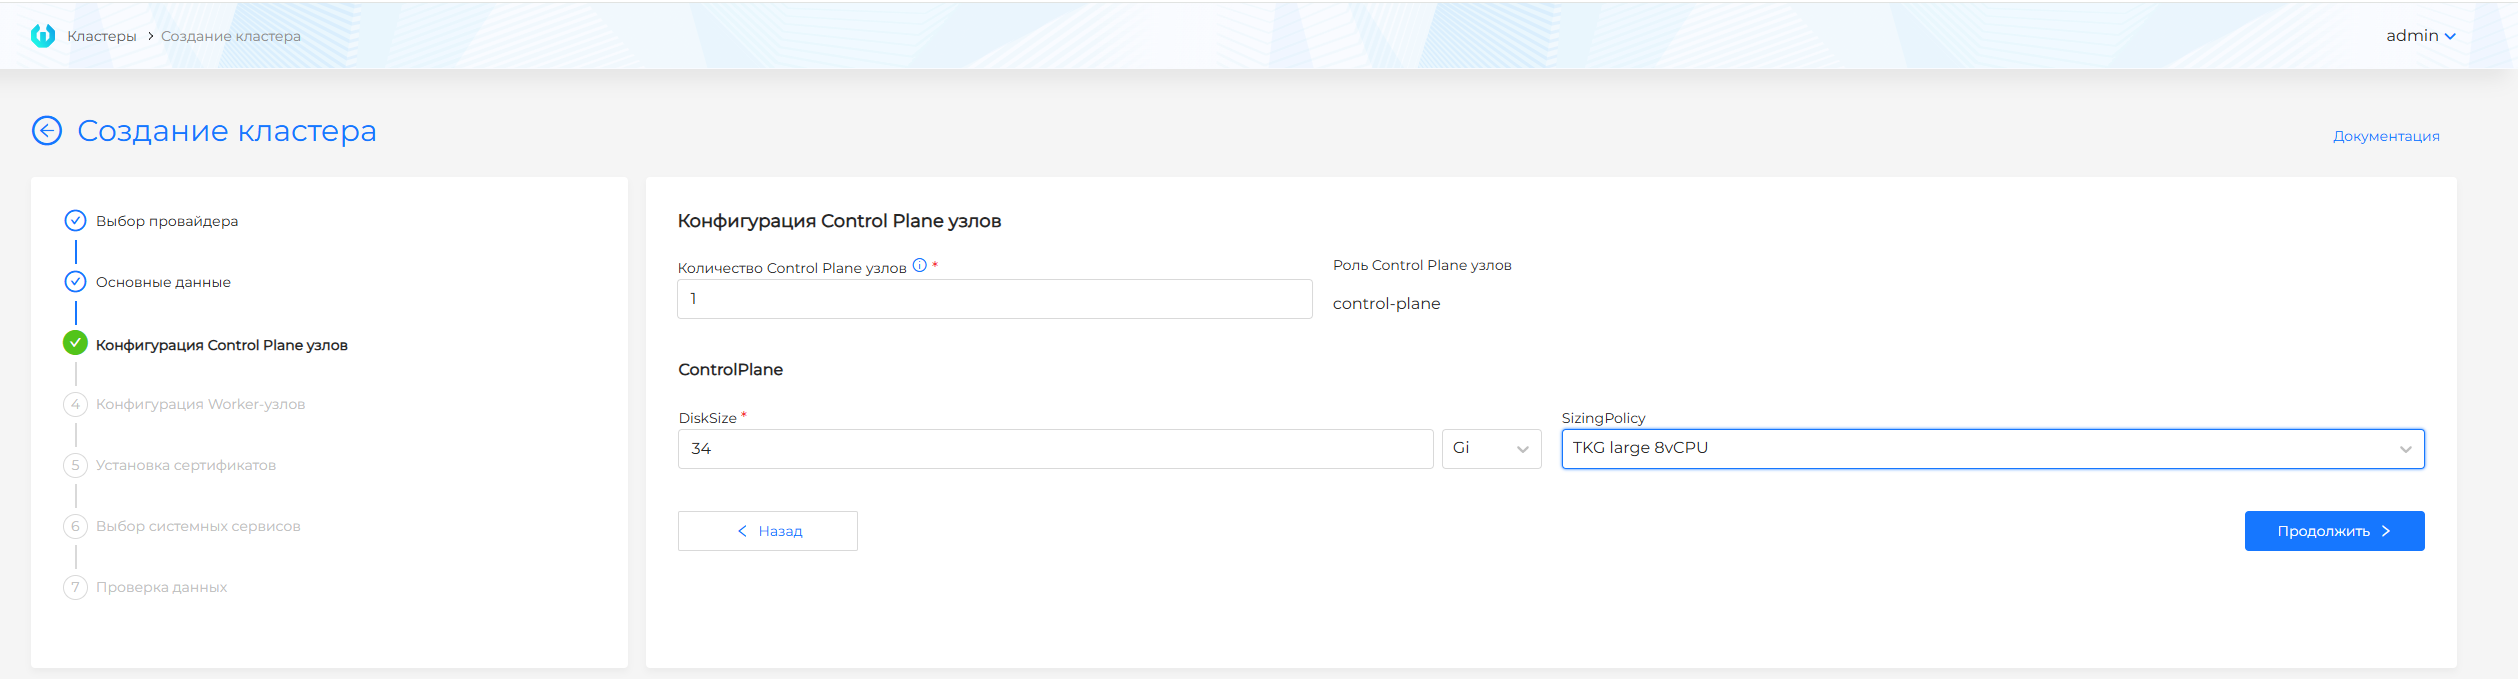Go to Кластеры breadcrumb item
The height and width of the screenshot is (679, 2518).
tap(101, 36)
